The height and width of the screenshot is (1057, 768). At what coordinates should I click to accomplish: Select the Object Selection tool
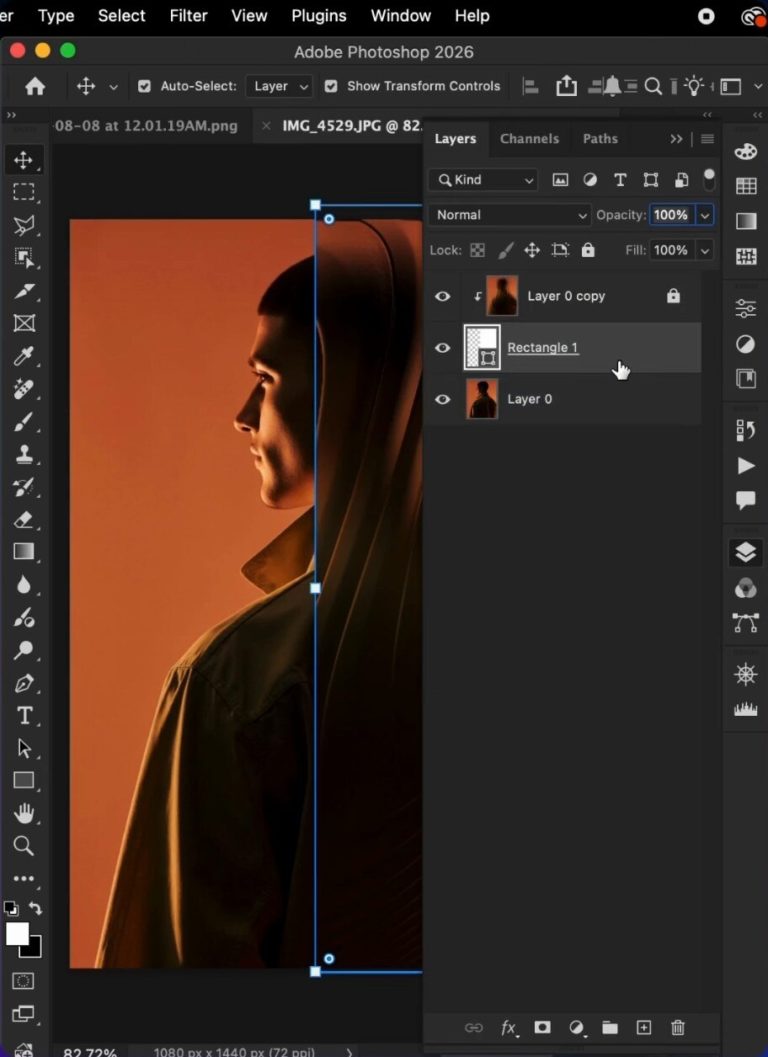pos(24,257)
